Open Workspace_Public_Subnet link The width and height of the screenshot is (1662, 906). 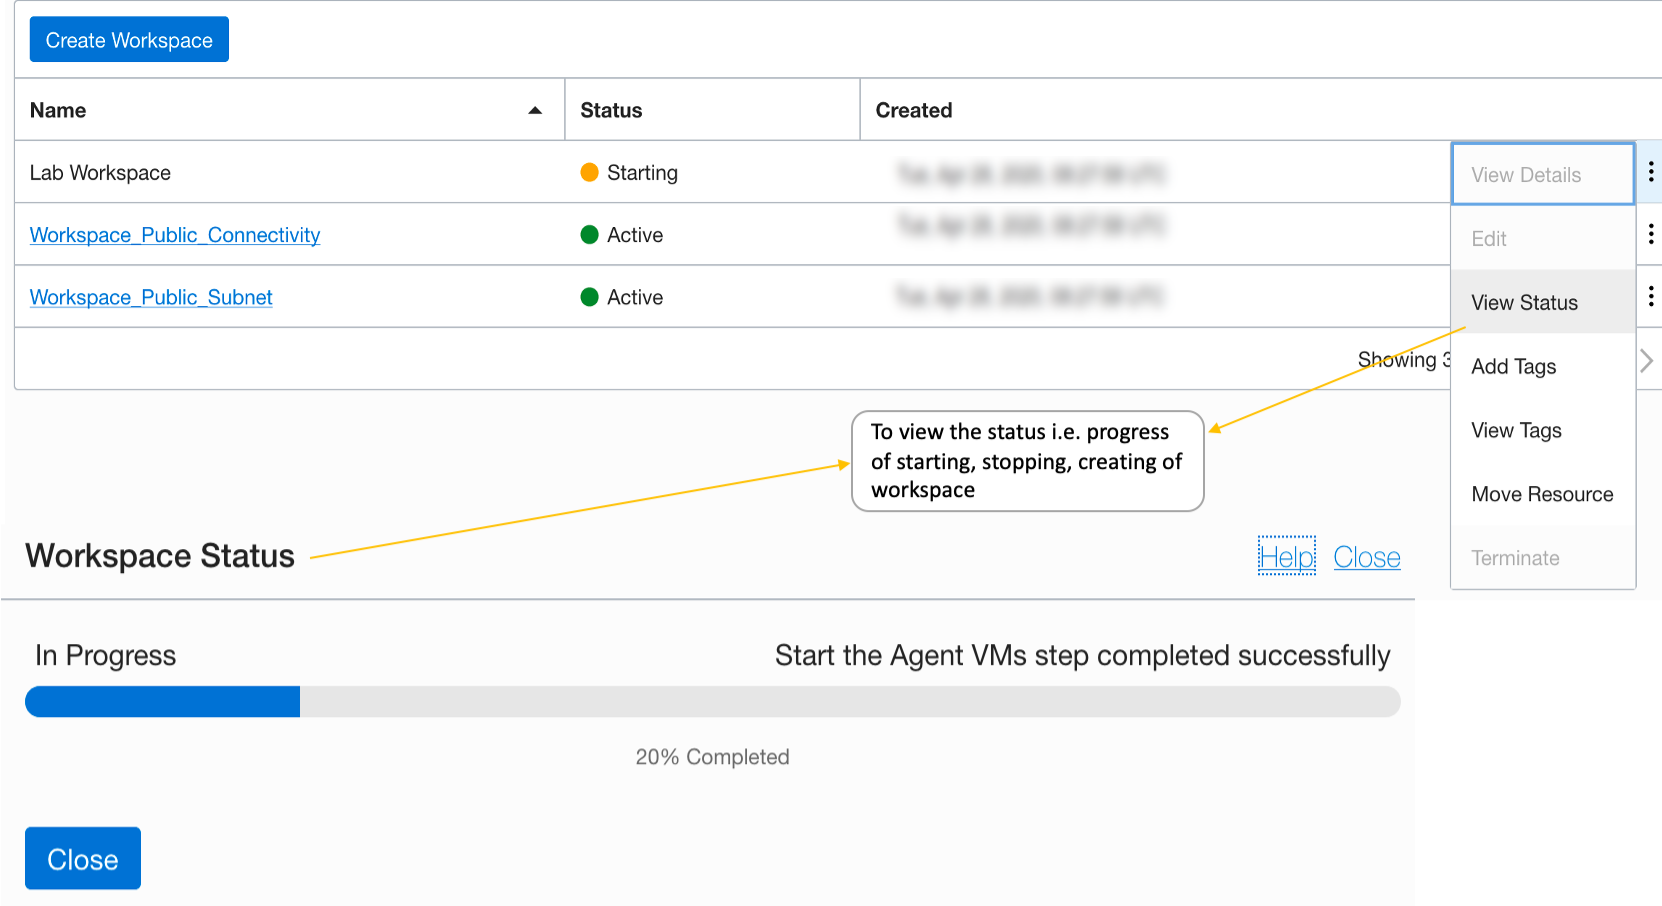coord(151,297)
